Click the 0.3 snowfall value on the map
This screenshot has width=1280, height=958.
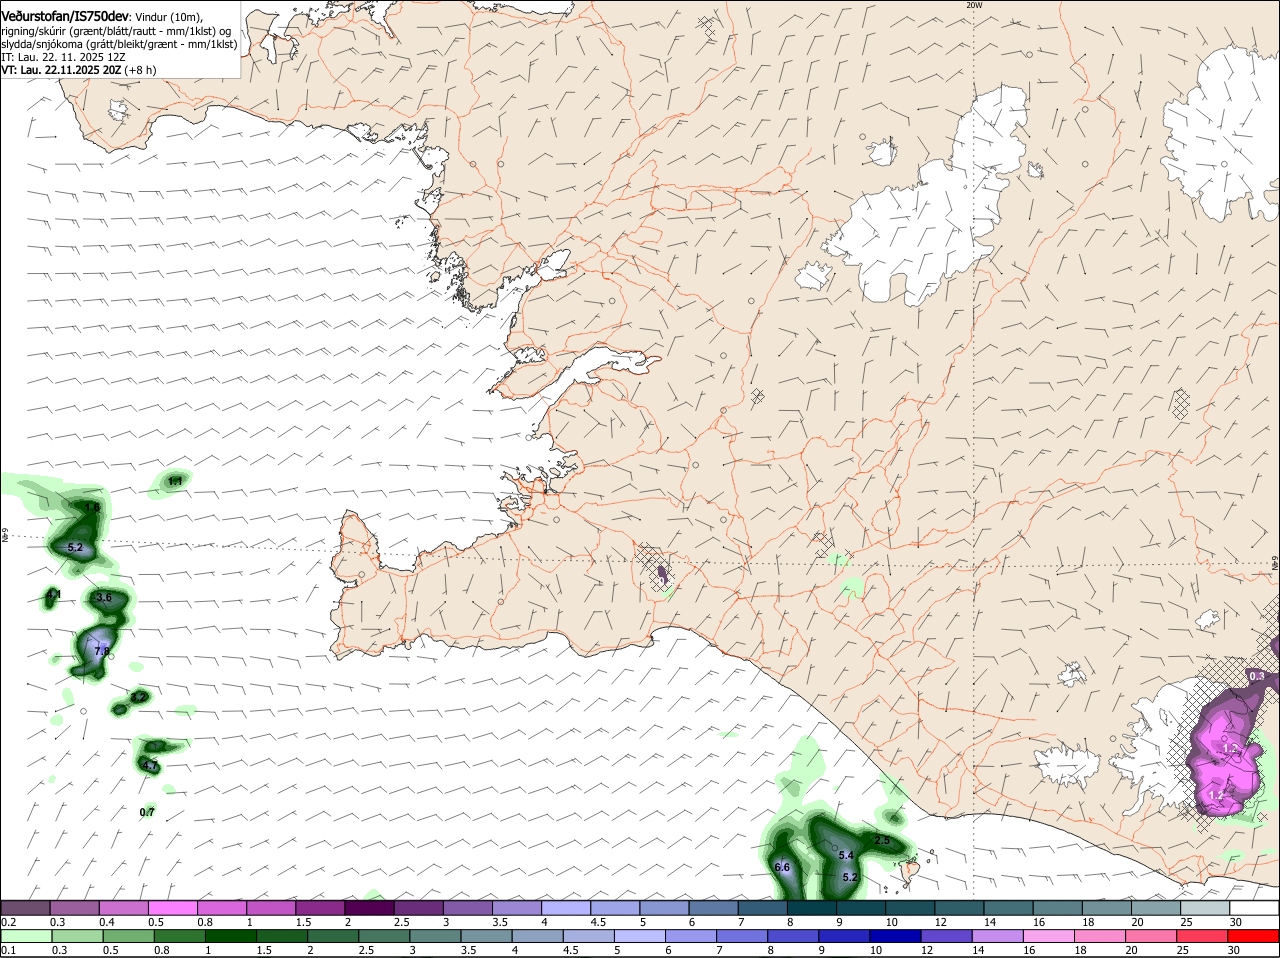[x=1257, y=676]
